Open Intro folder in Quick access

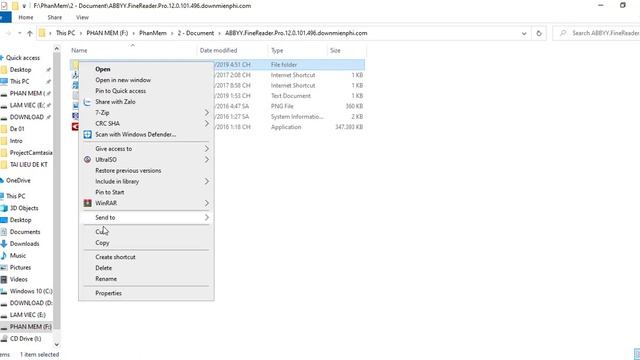click(x=16, y=141)
